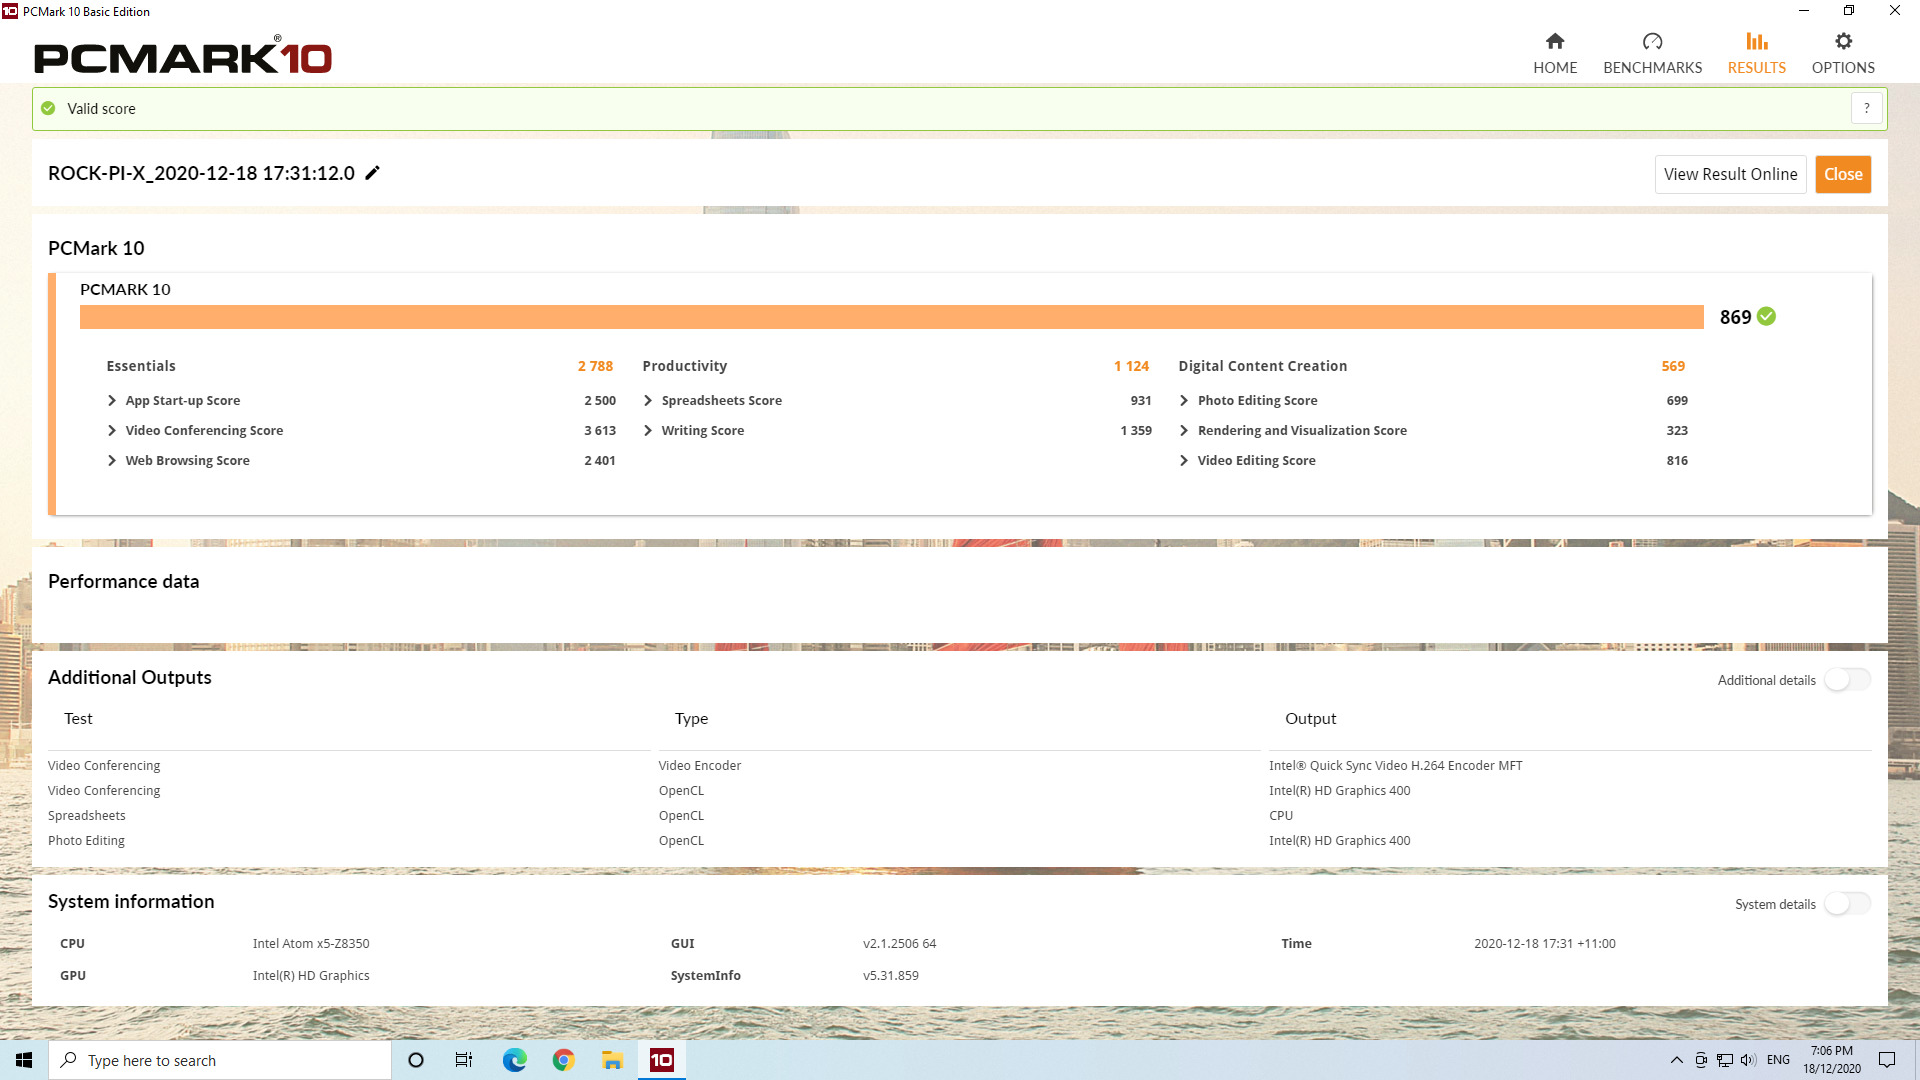Click the result name ROCK-PI-X_2020-12-18

tap(201, 173)
